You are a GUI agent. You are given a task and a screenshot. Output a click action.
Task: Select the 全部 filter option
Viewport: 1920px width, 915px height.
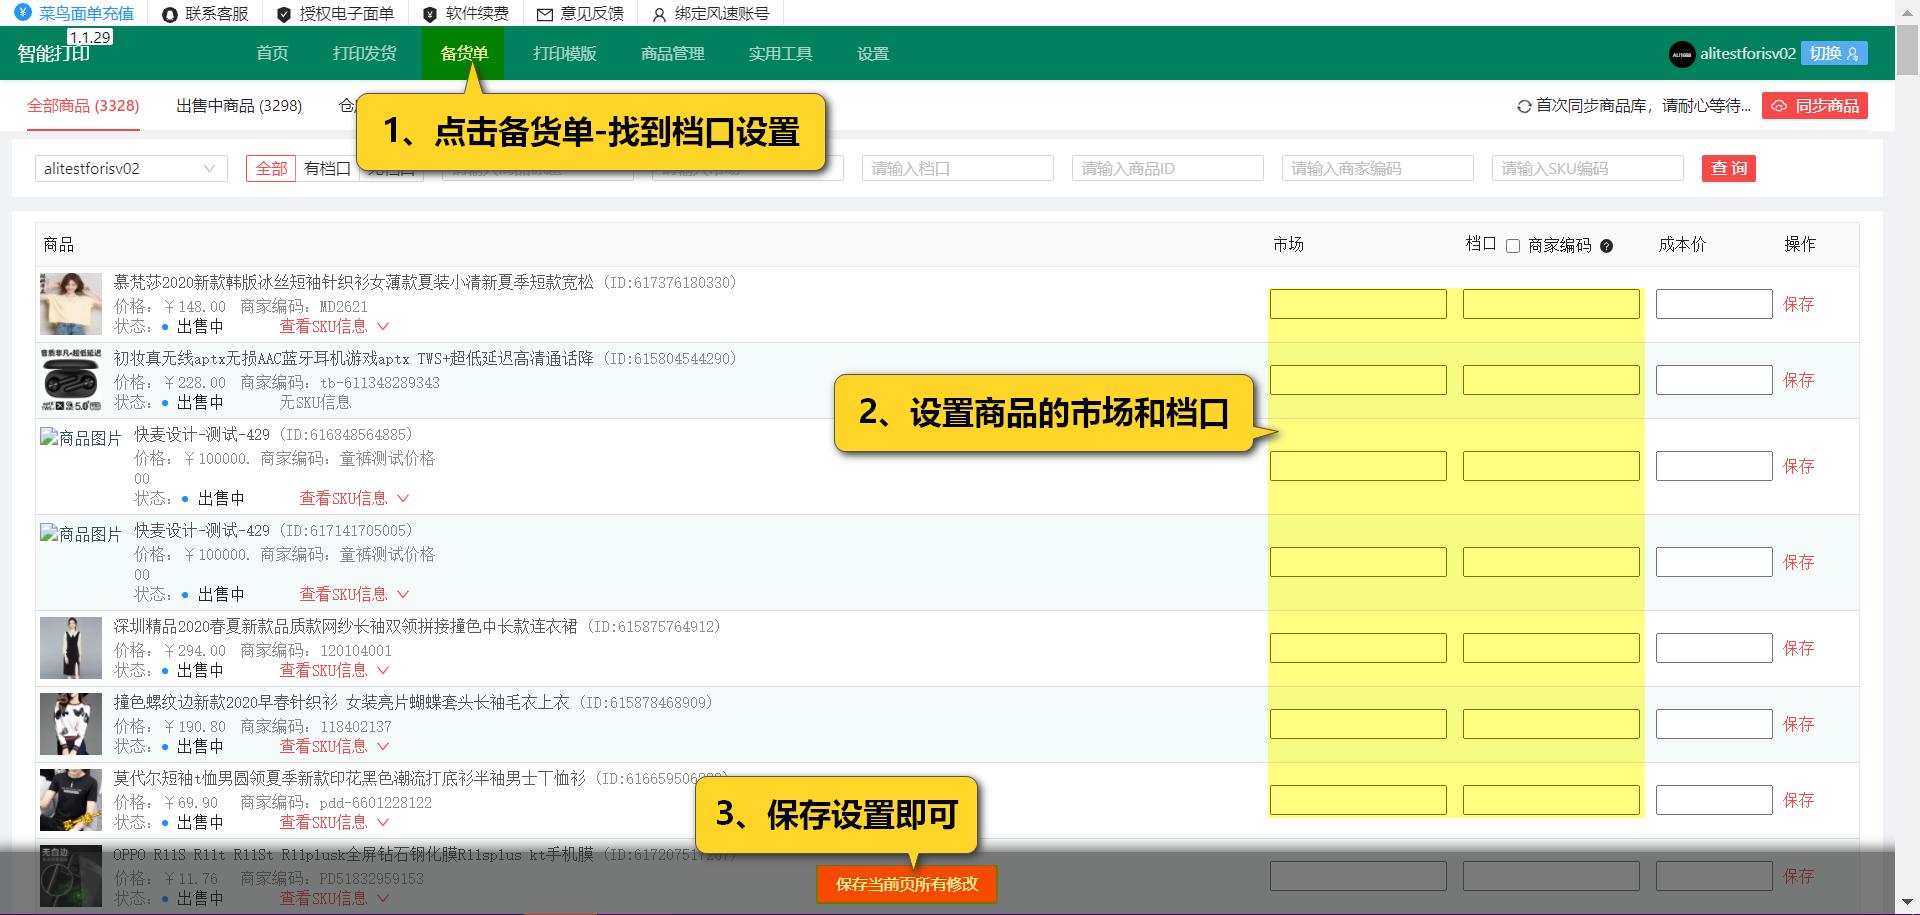tap(270, 168)
